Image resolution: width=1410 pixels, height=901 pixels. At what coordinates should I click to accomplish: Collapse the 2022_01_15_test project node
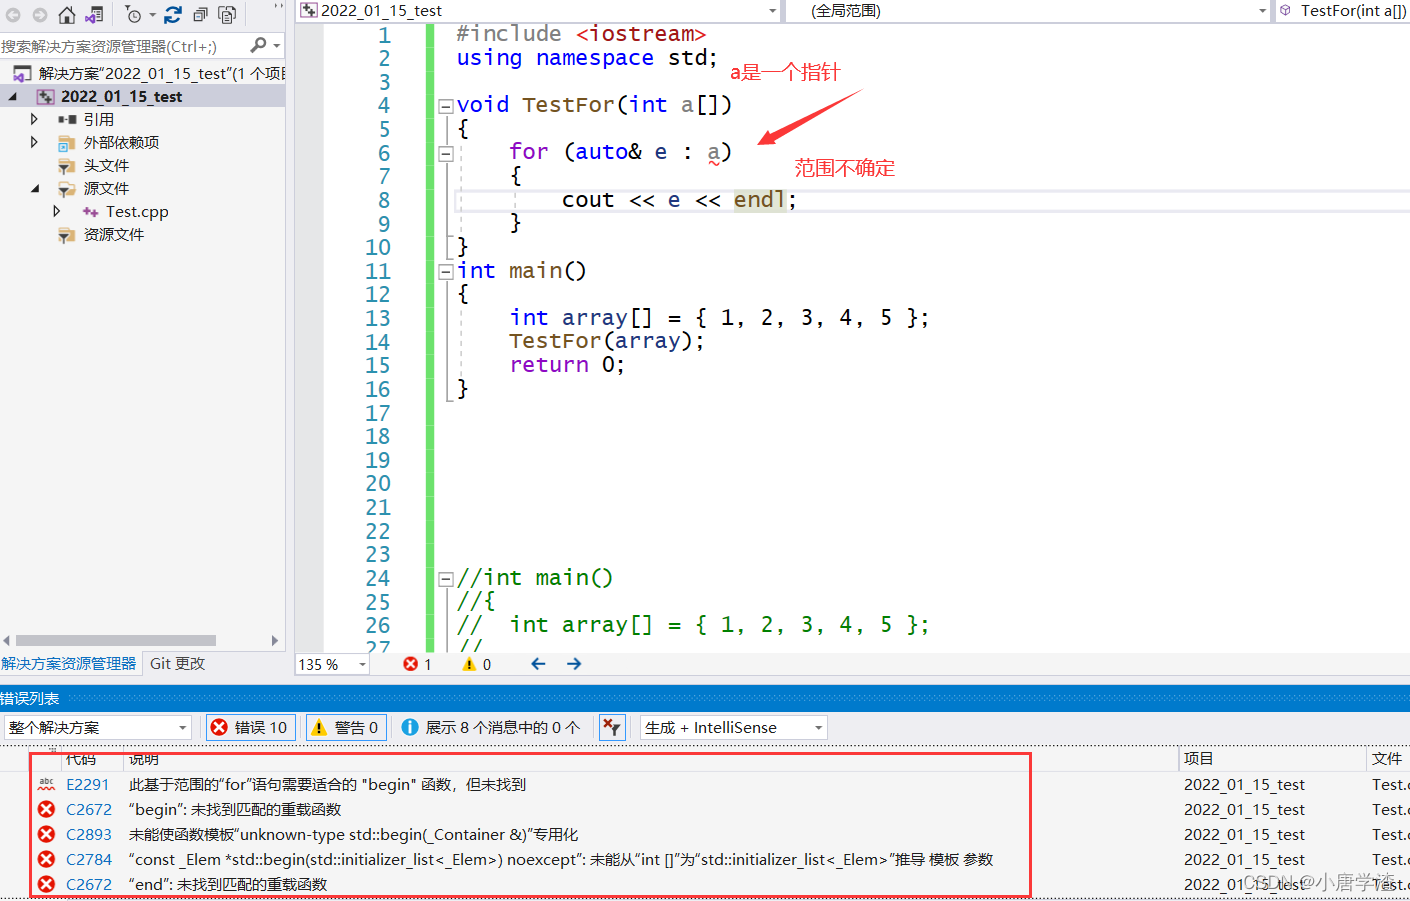coord(12,97)
